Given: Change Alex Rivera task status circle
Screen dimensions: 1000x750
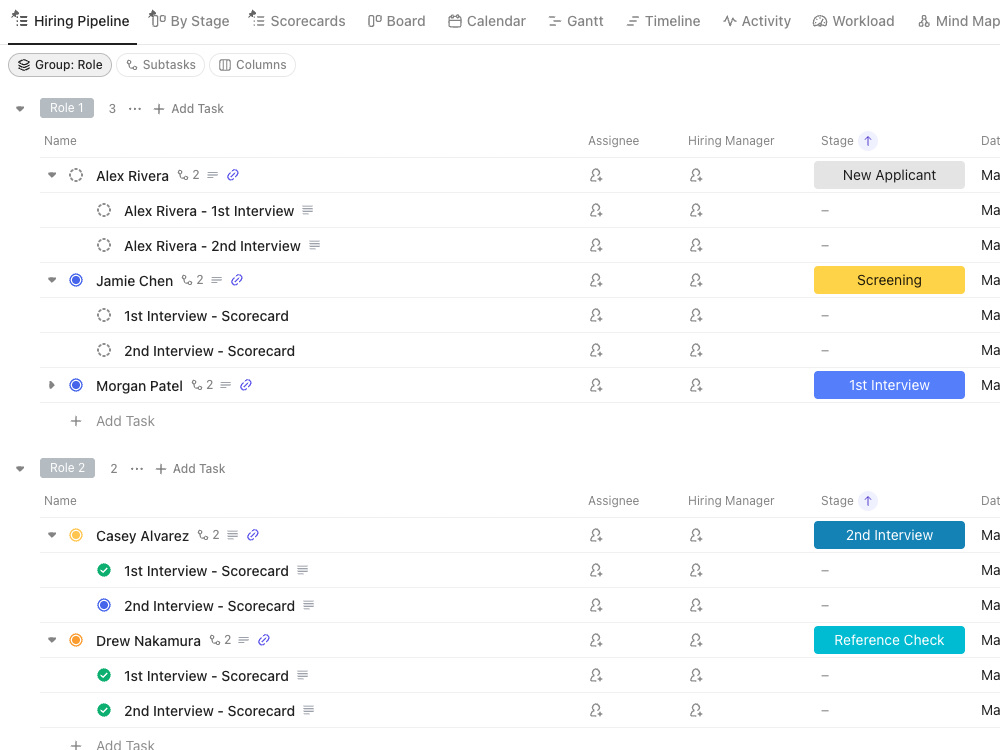Looking at the screenshot, I should click(x=76, y=175).
